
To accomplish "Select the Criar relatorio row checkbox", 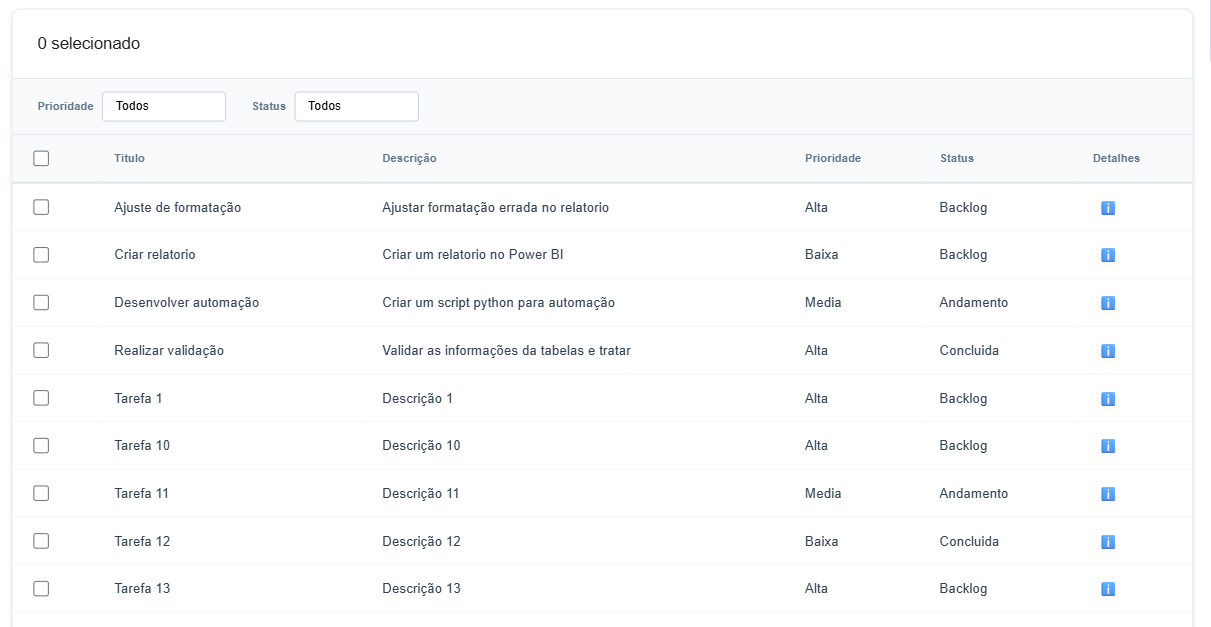I will (x=41, y=255).
